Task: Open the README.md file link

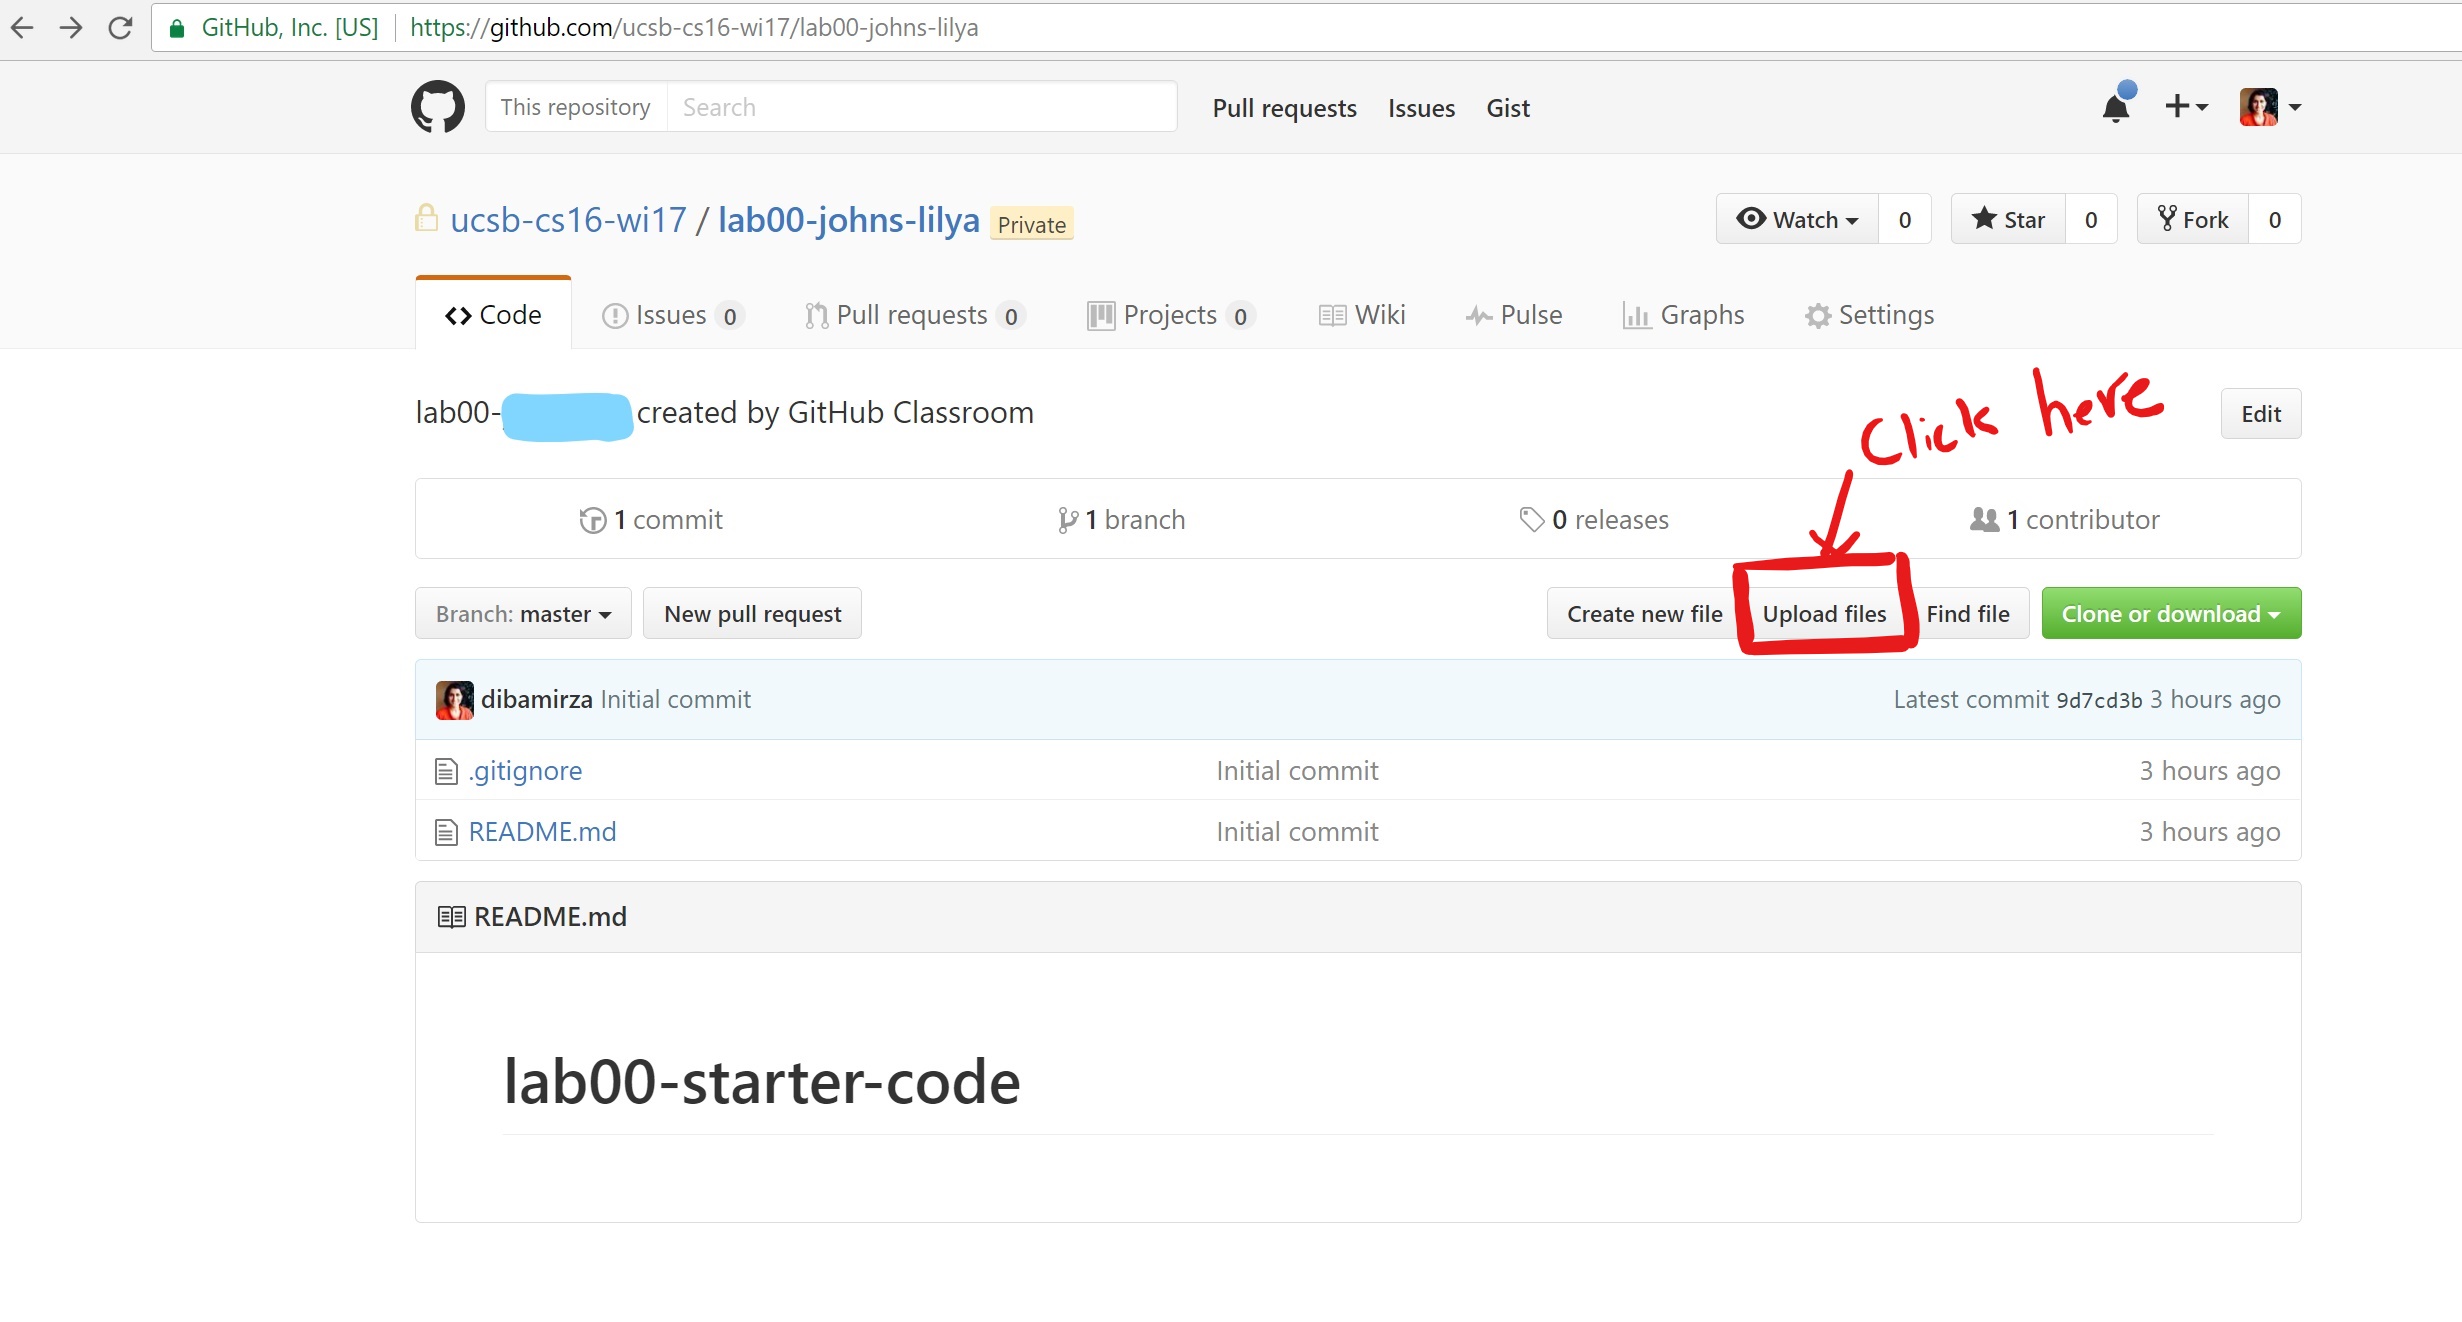Action: 542,832
